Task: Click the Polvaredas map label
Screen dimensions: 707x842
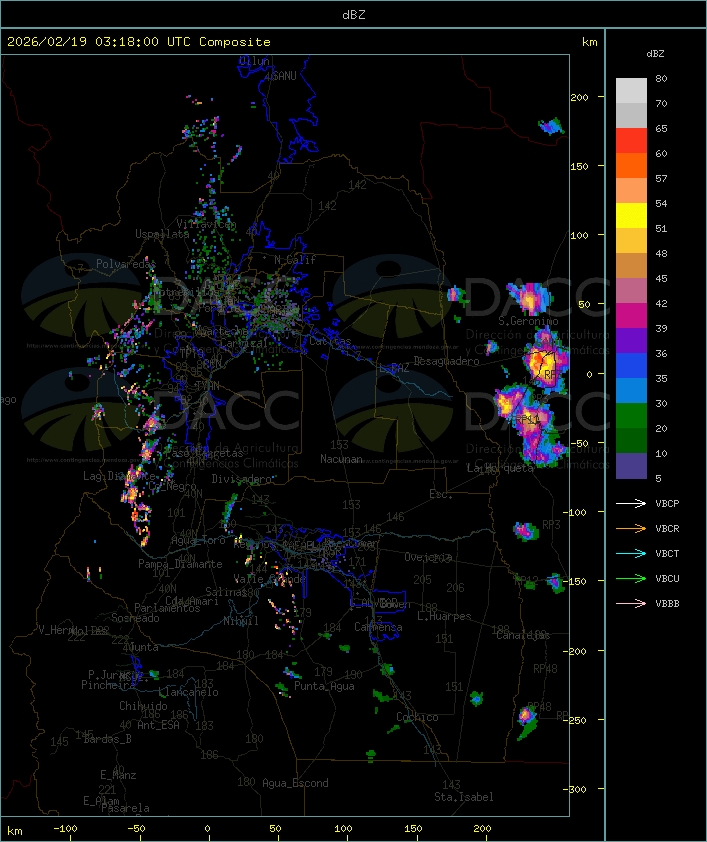Action: click(x=126, y=264)
